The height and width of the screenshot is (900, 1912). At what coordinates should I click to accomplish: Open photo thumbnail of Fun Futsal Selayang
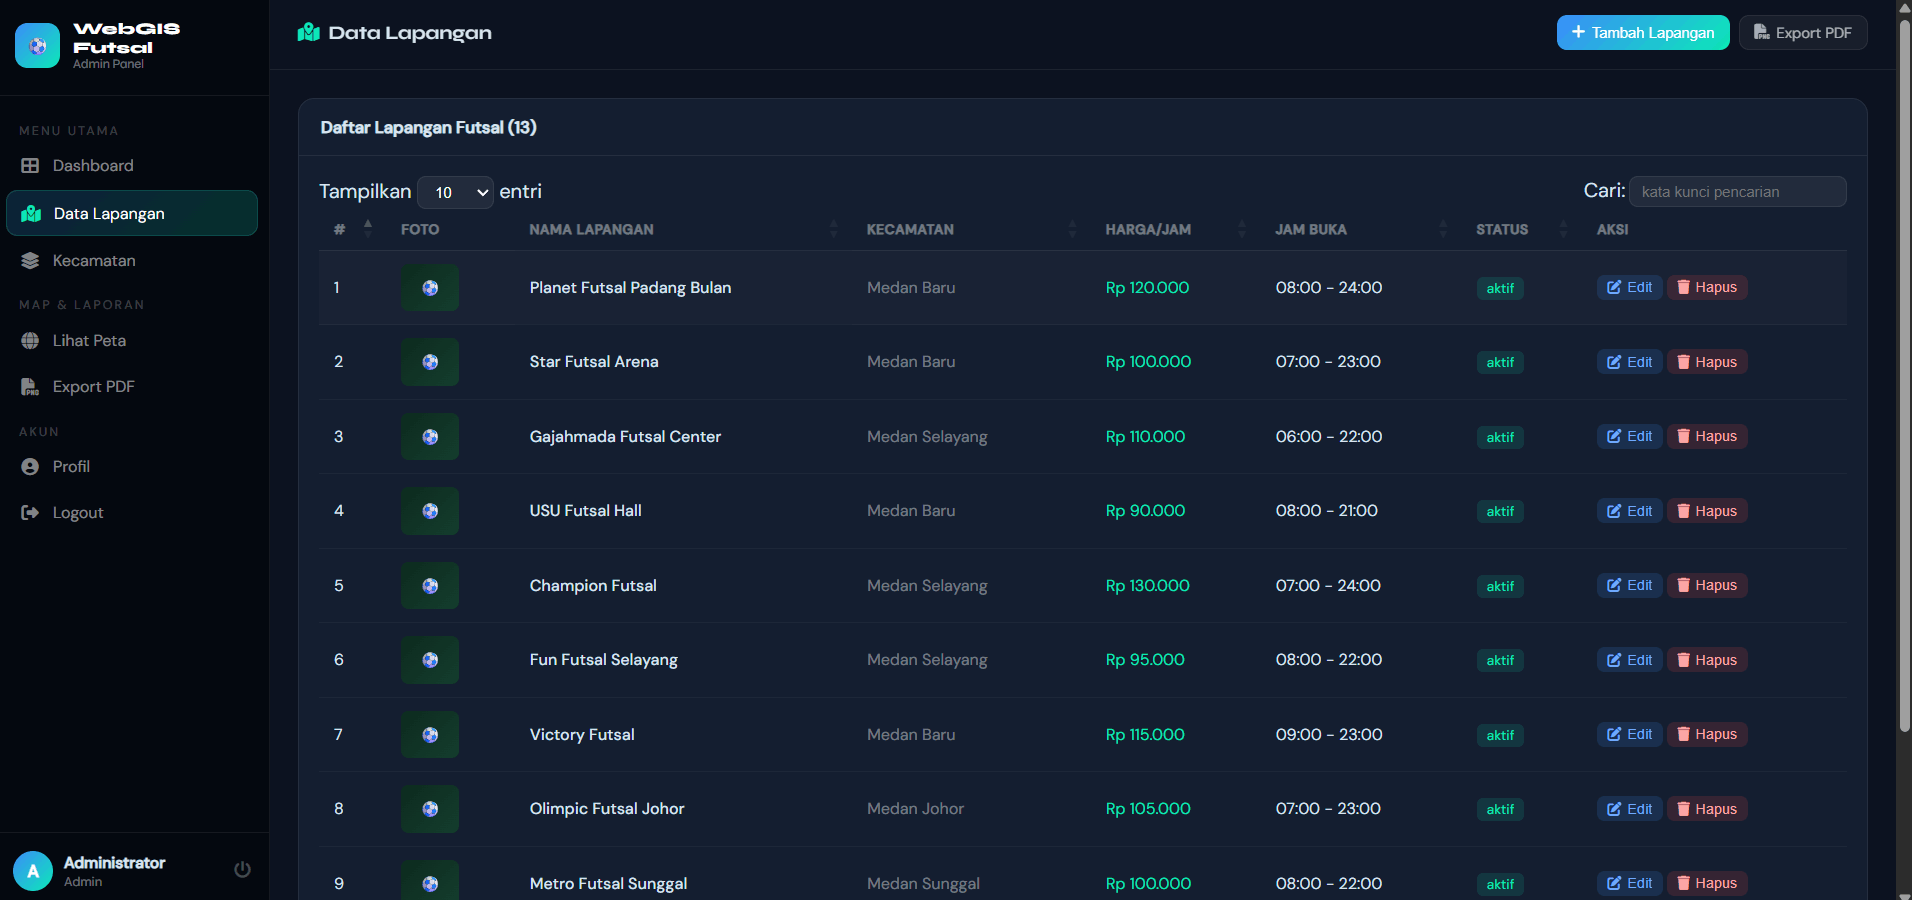(430, 660)
